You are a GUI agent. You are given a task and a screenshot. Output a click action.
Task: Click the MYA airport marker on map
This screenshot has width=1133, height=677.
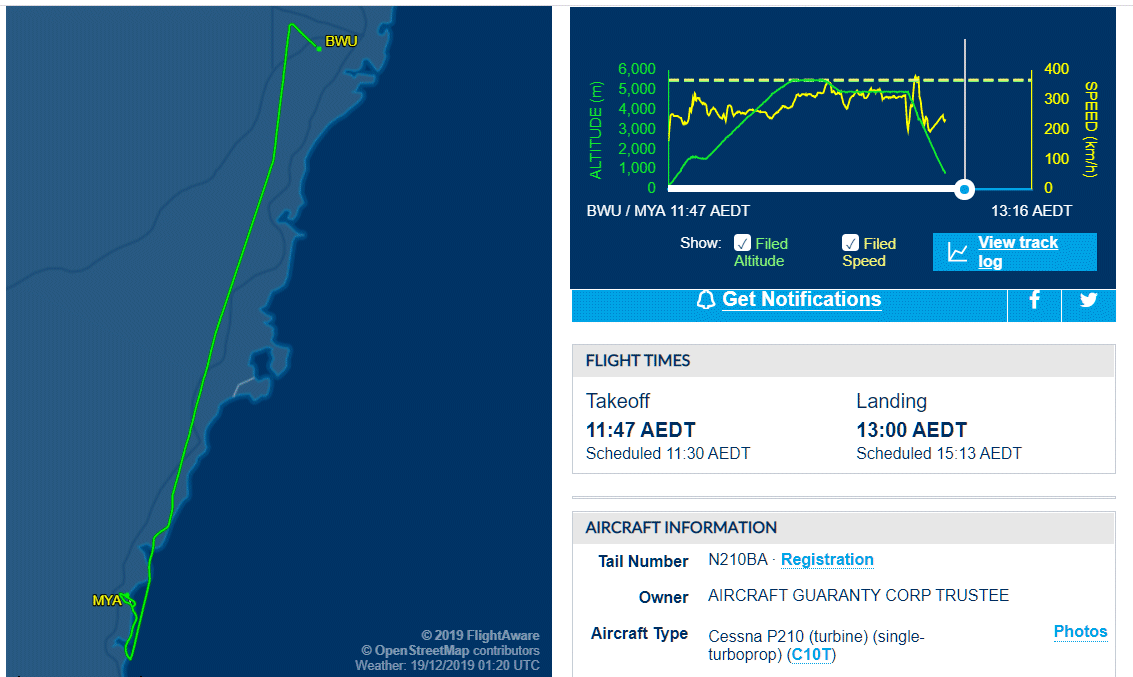tap(125, 596)
